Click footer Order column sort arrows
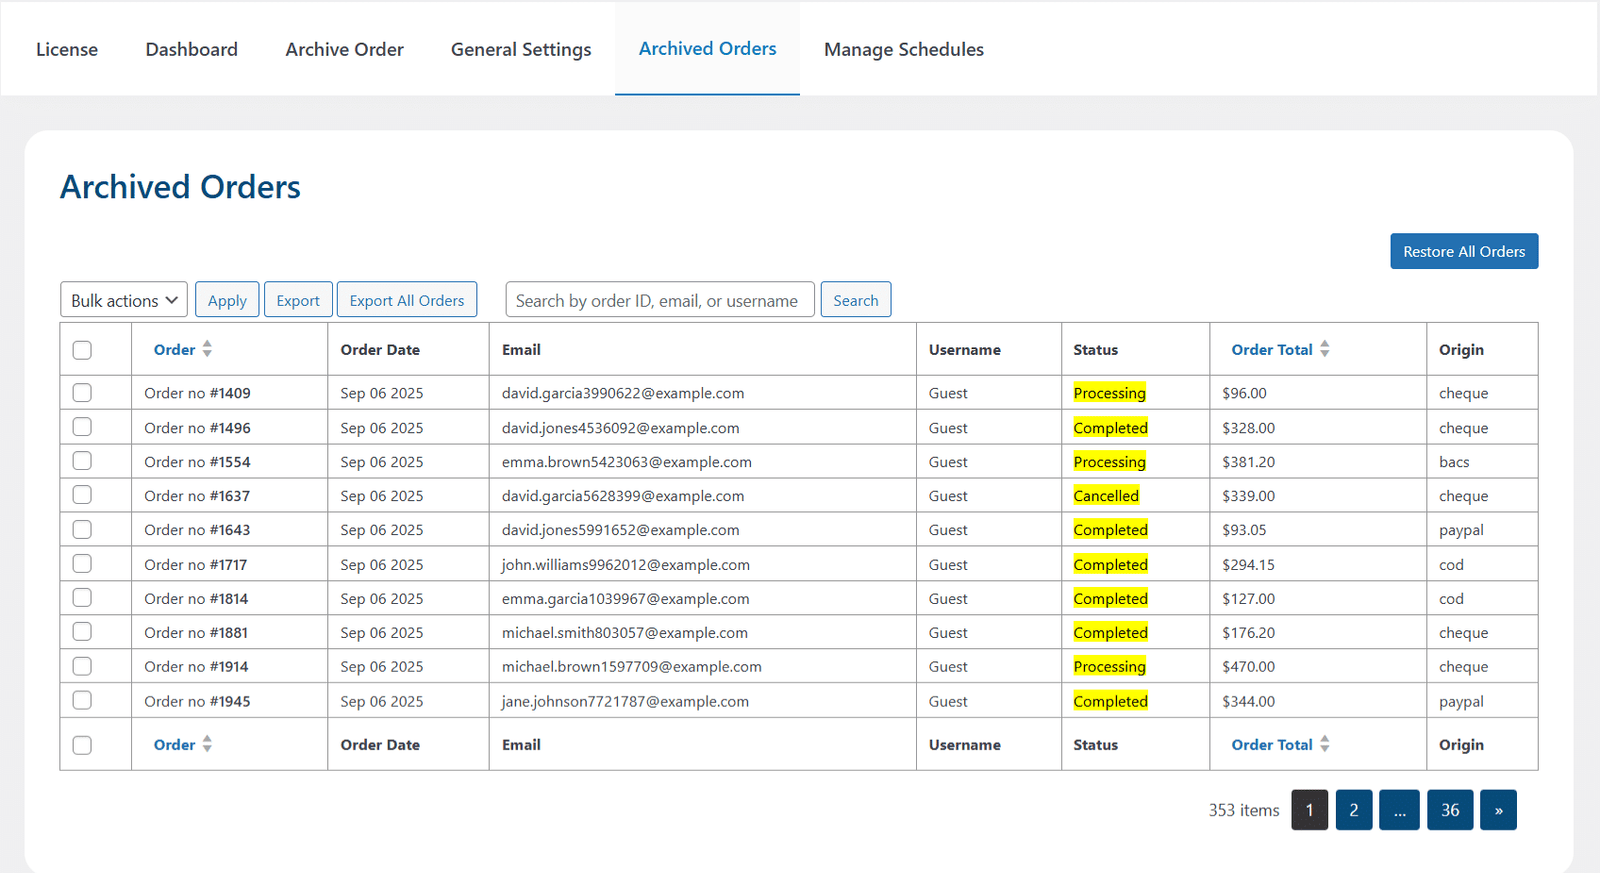The width and height of the screenshot is (1600, 873). pos(207,744)
